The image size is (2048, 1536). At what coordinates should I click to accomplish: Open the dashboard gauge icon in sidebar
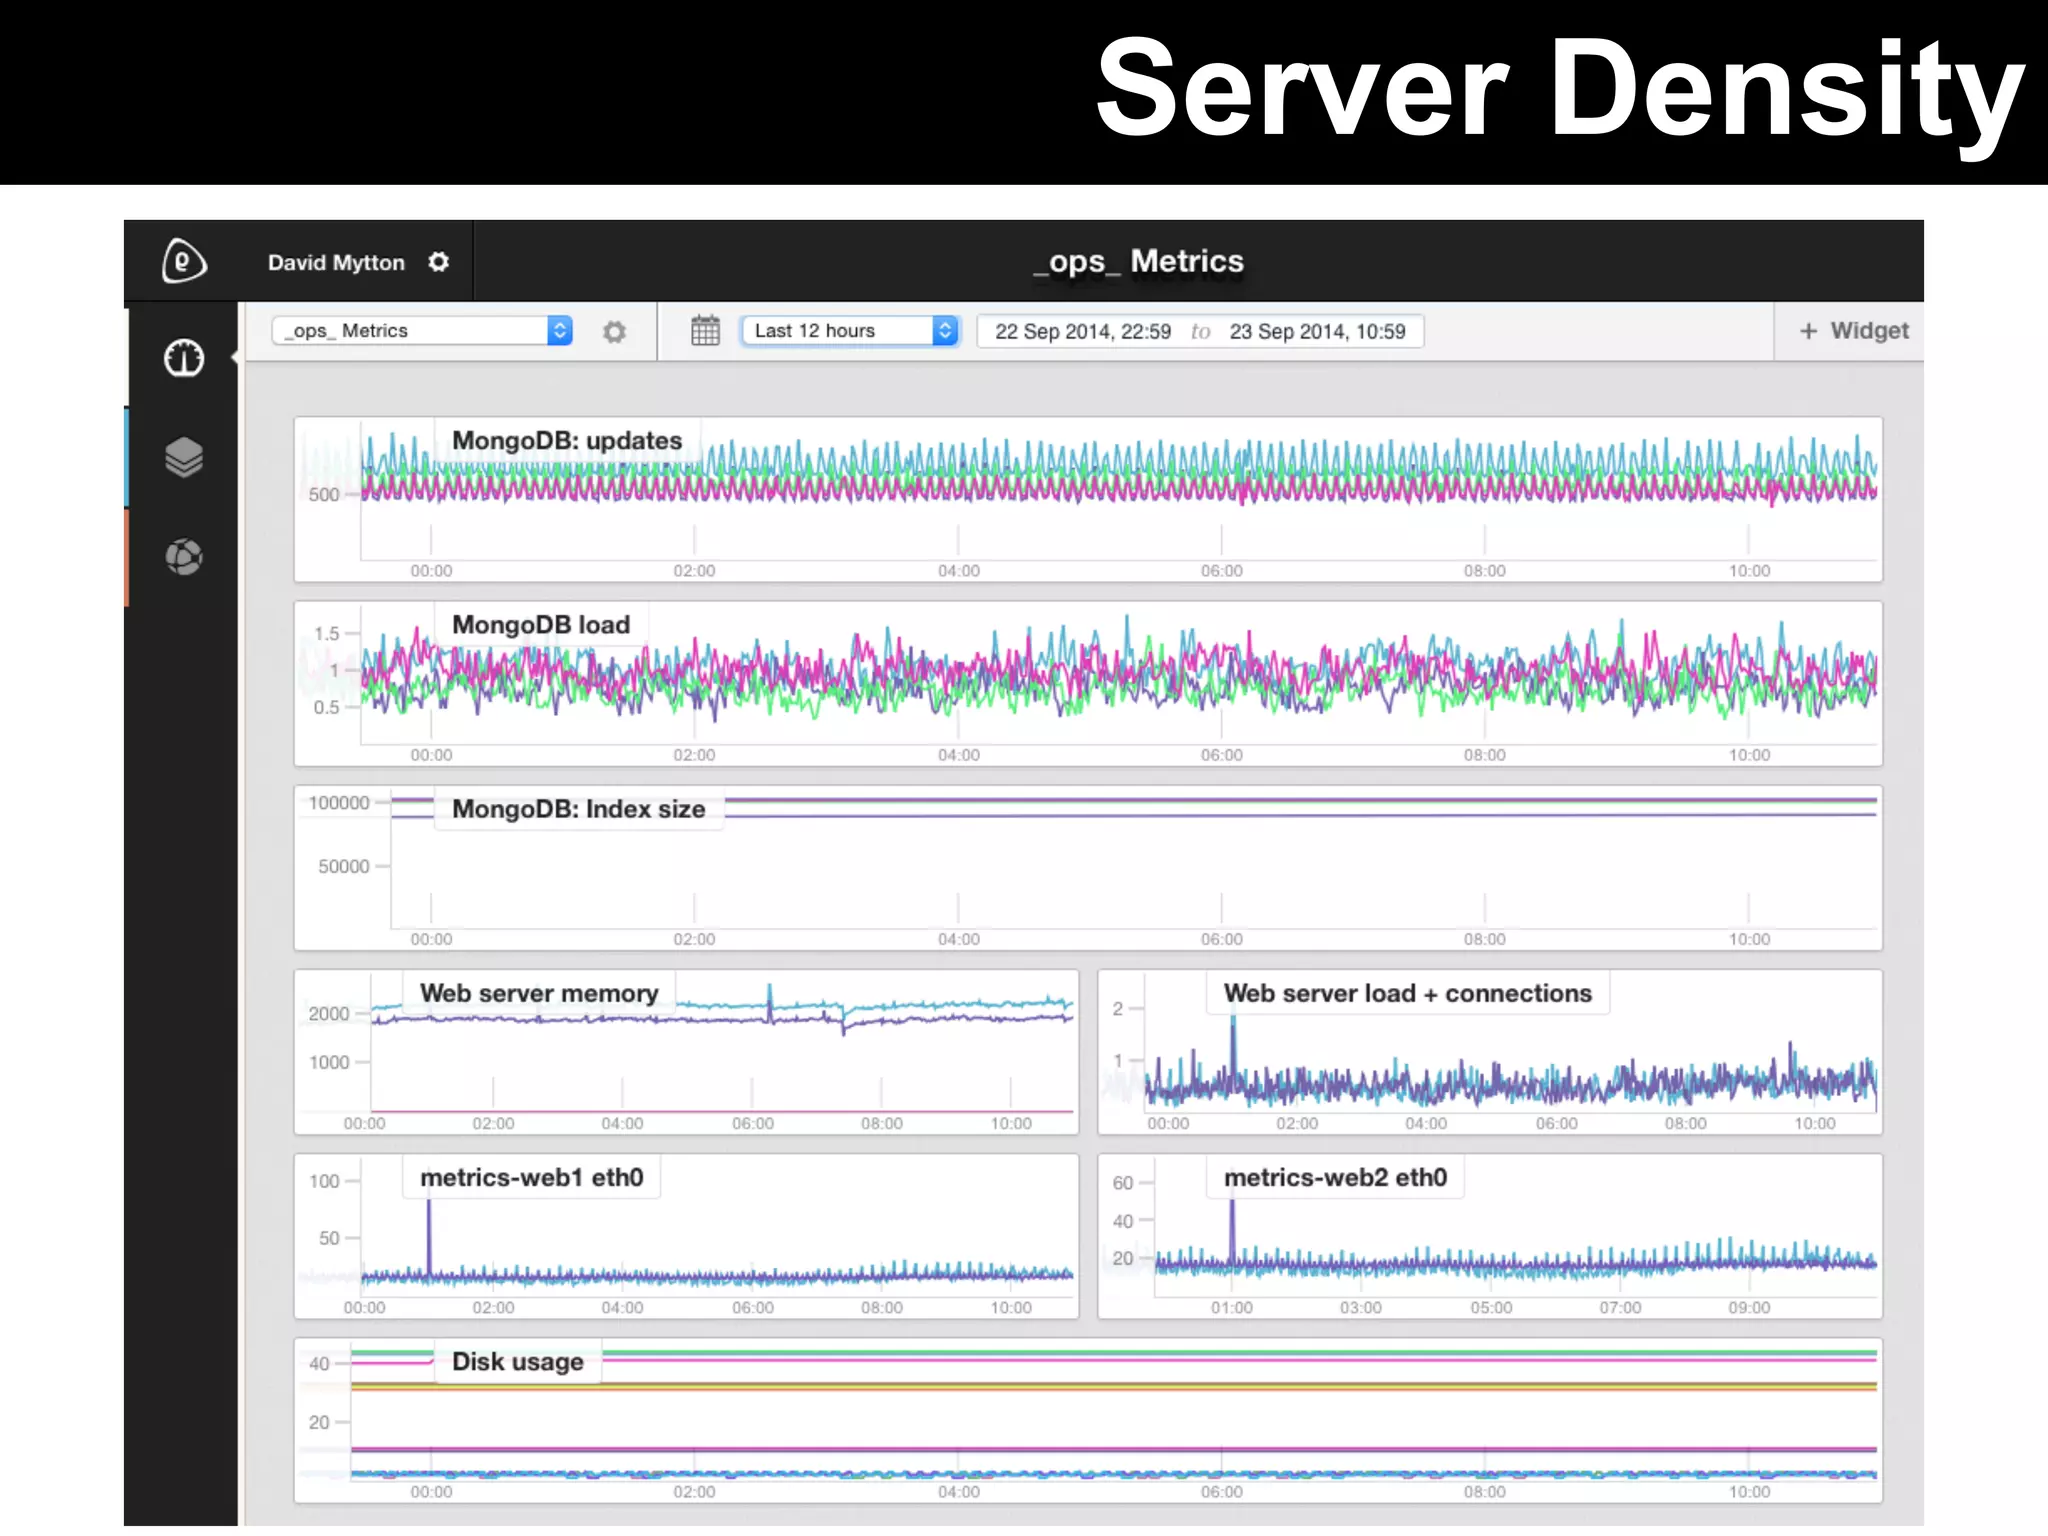point(184,358)
